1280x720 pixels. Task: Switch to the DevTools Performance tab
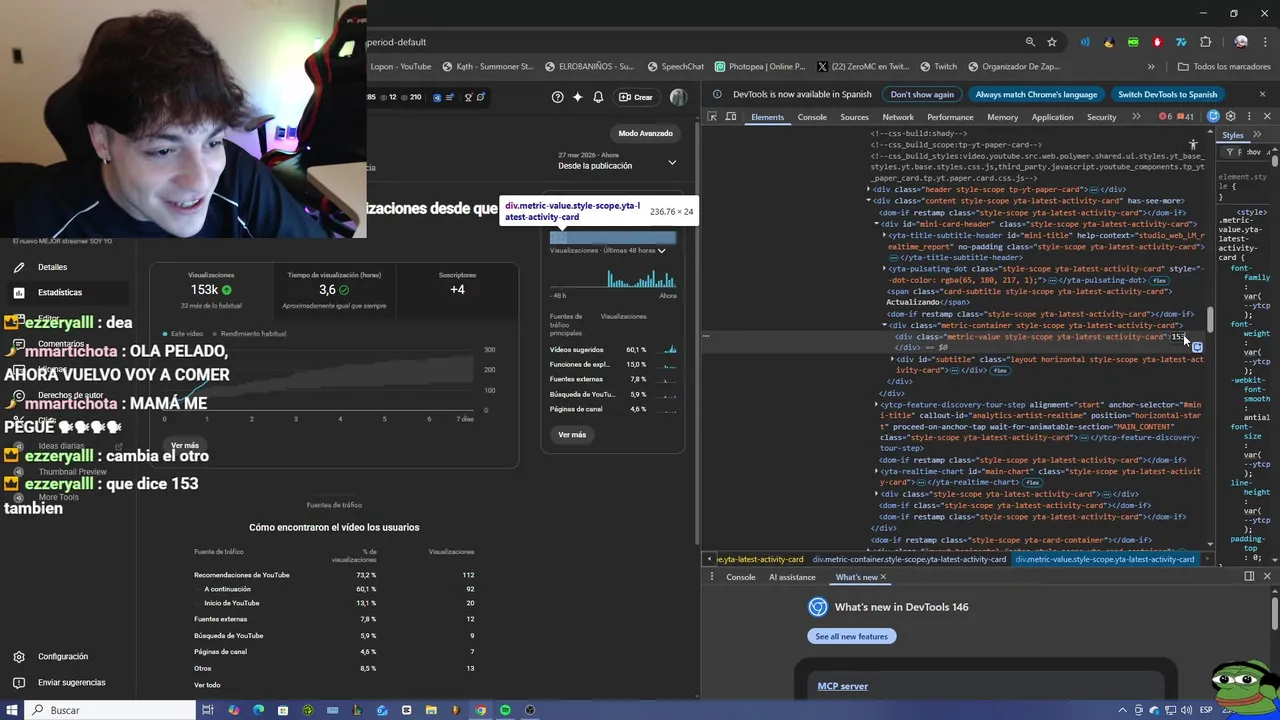[950, 117]
